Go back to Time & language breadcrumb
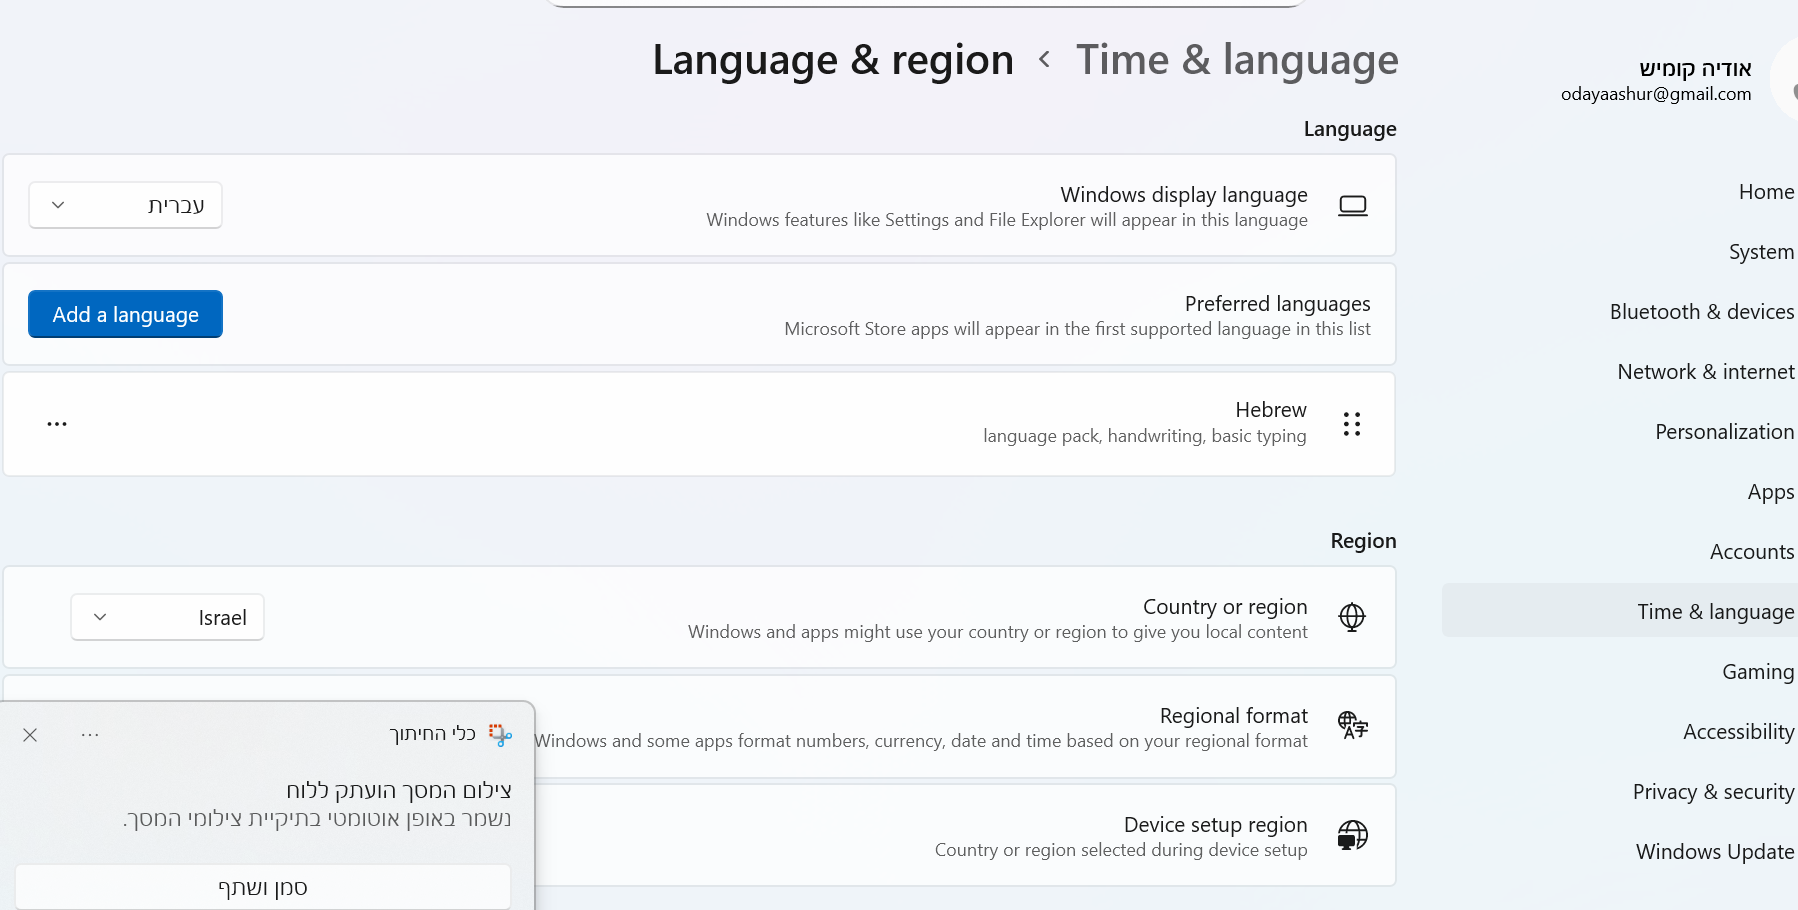1798x910 pixels. (x=1236, y=60)
